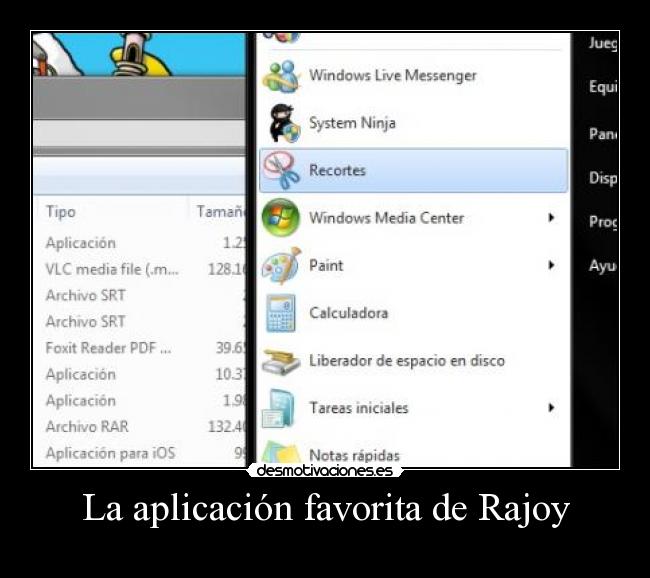The width and height of the screenshot is (650, 578).
Task: Click the 39.6 size value
Action: click(x=231, y=348)
